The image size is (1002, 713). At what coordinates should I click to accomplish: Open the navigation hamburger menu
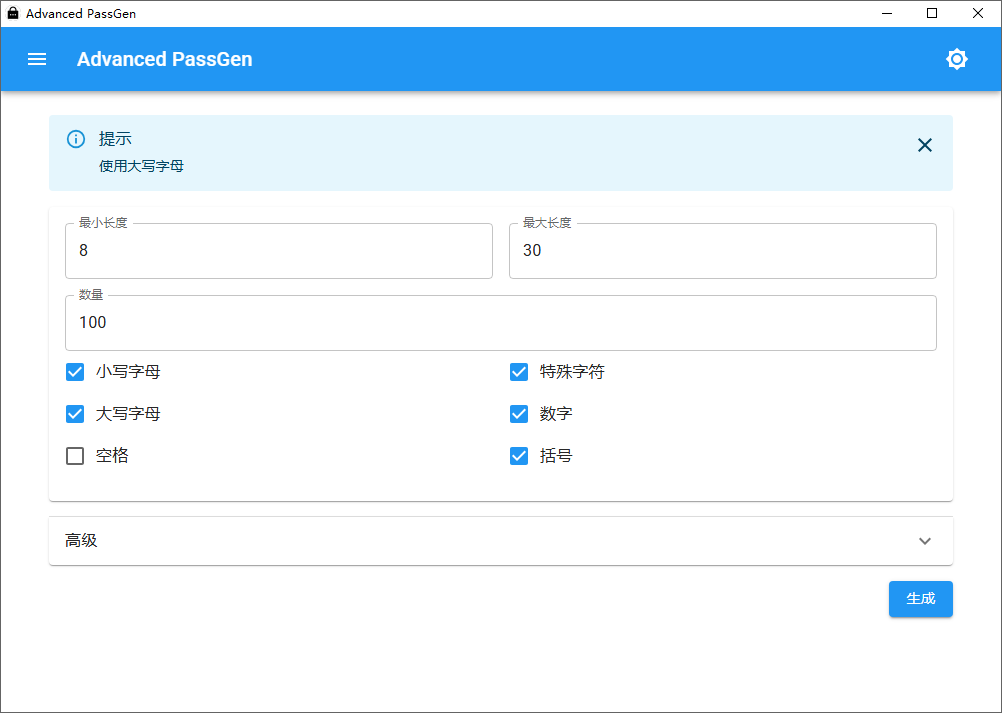click(37, 59)
